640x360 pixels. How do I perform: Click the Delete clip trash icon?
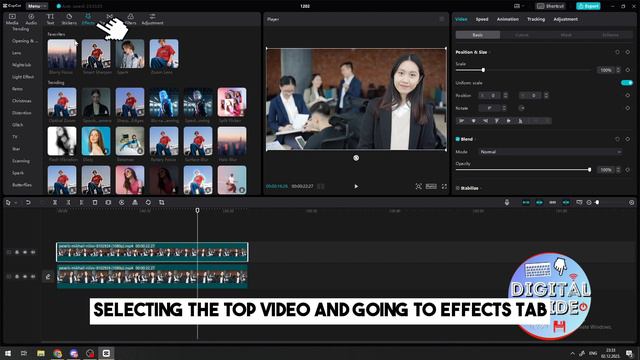pos(95,202)
